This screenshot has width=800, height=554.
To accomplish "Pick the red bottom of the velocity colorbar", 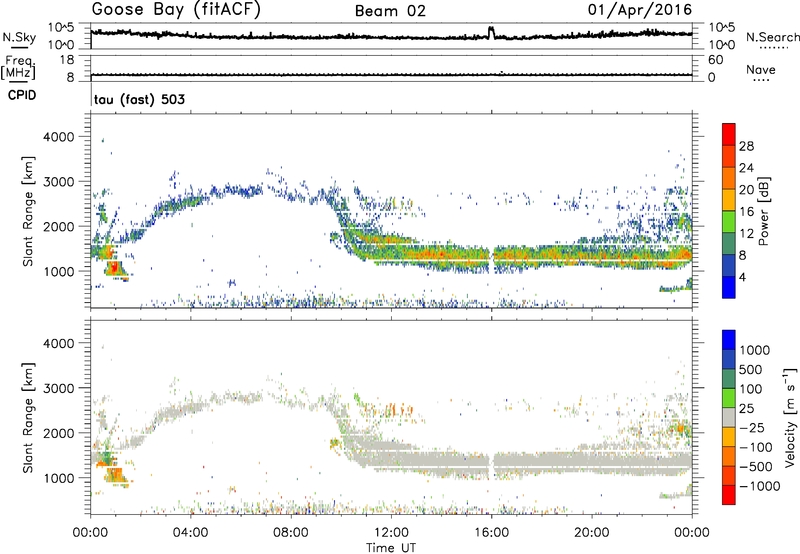I will 729,495.
